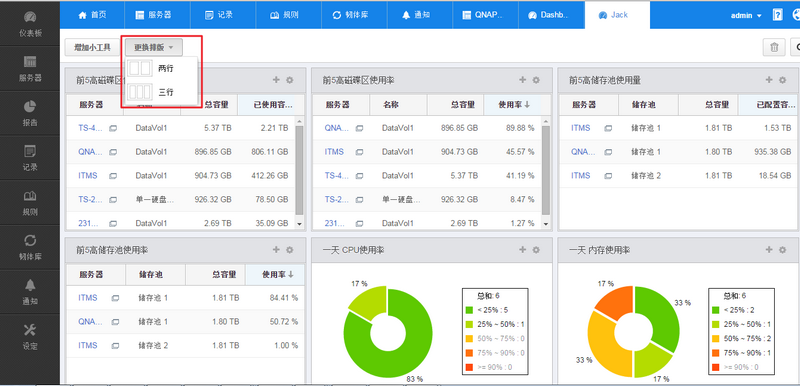Open the reports (报告) sidebar item
This screenshot has height=386, width=800.
click(30, 113)
